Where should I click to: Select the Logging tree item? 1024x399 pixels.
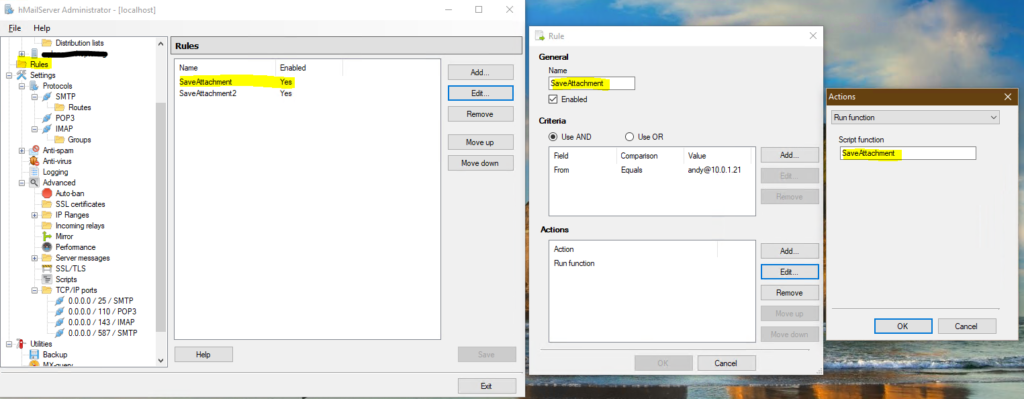point(55,172)
